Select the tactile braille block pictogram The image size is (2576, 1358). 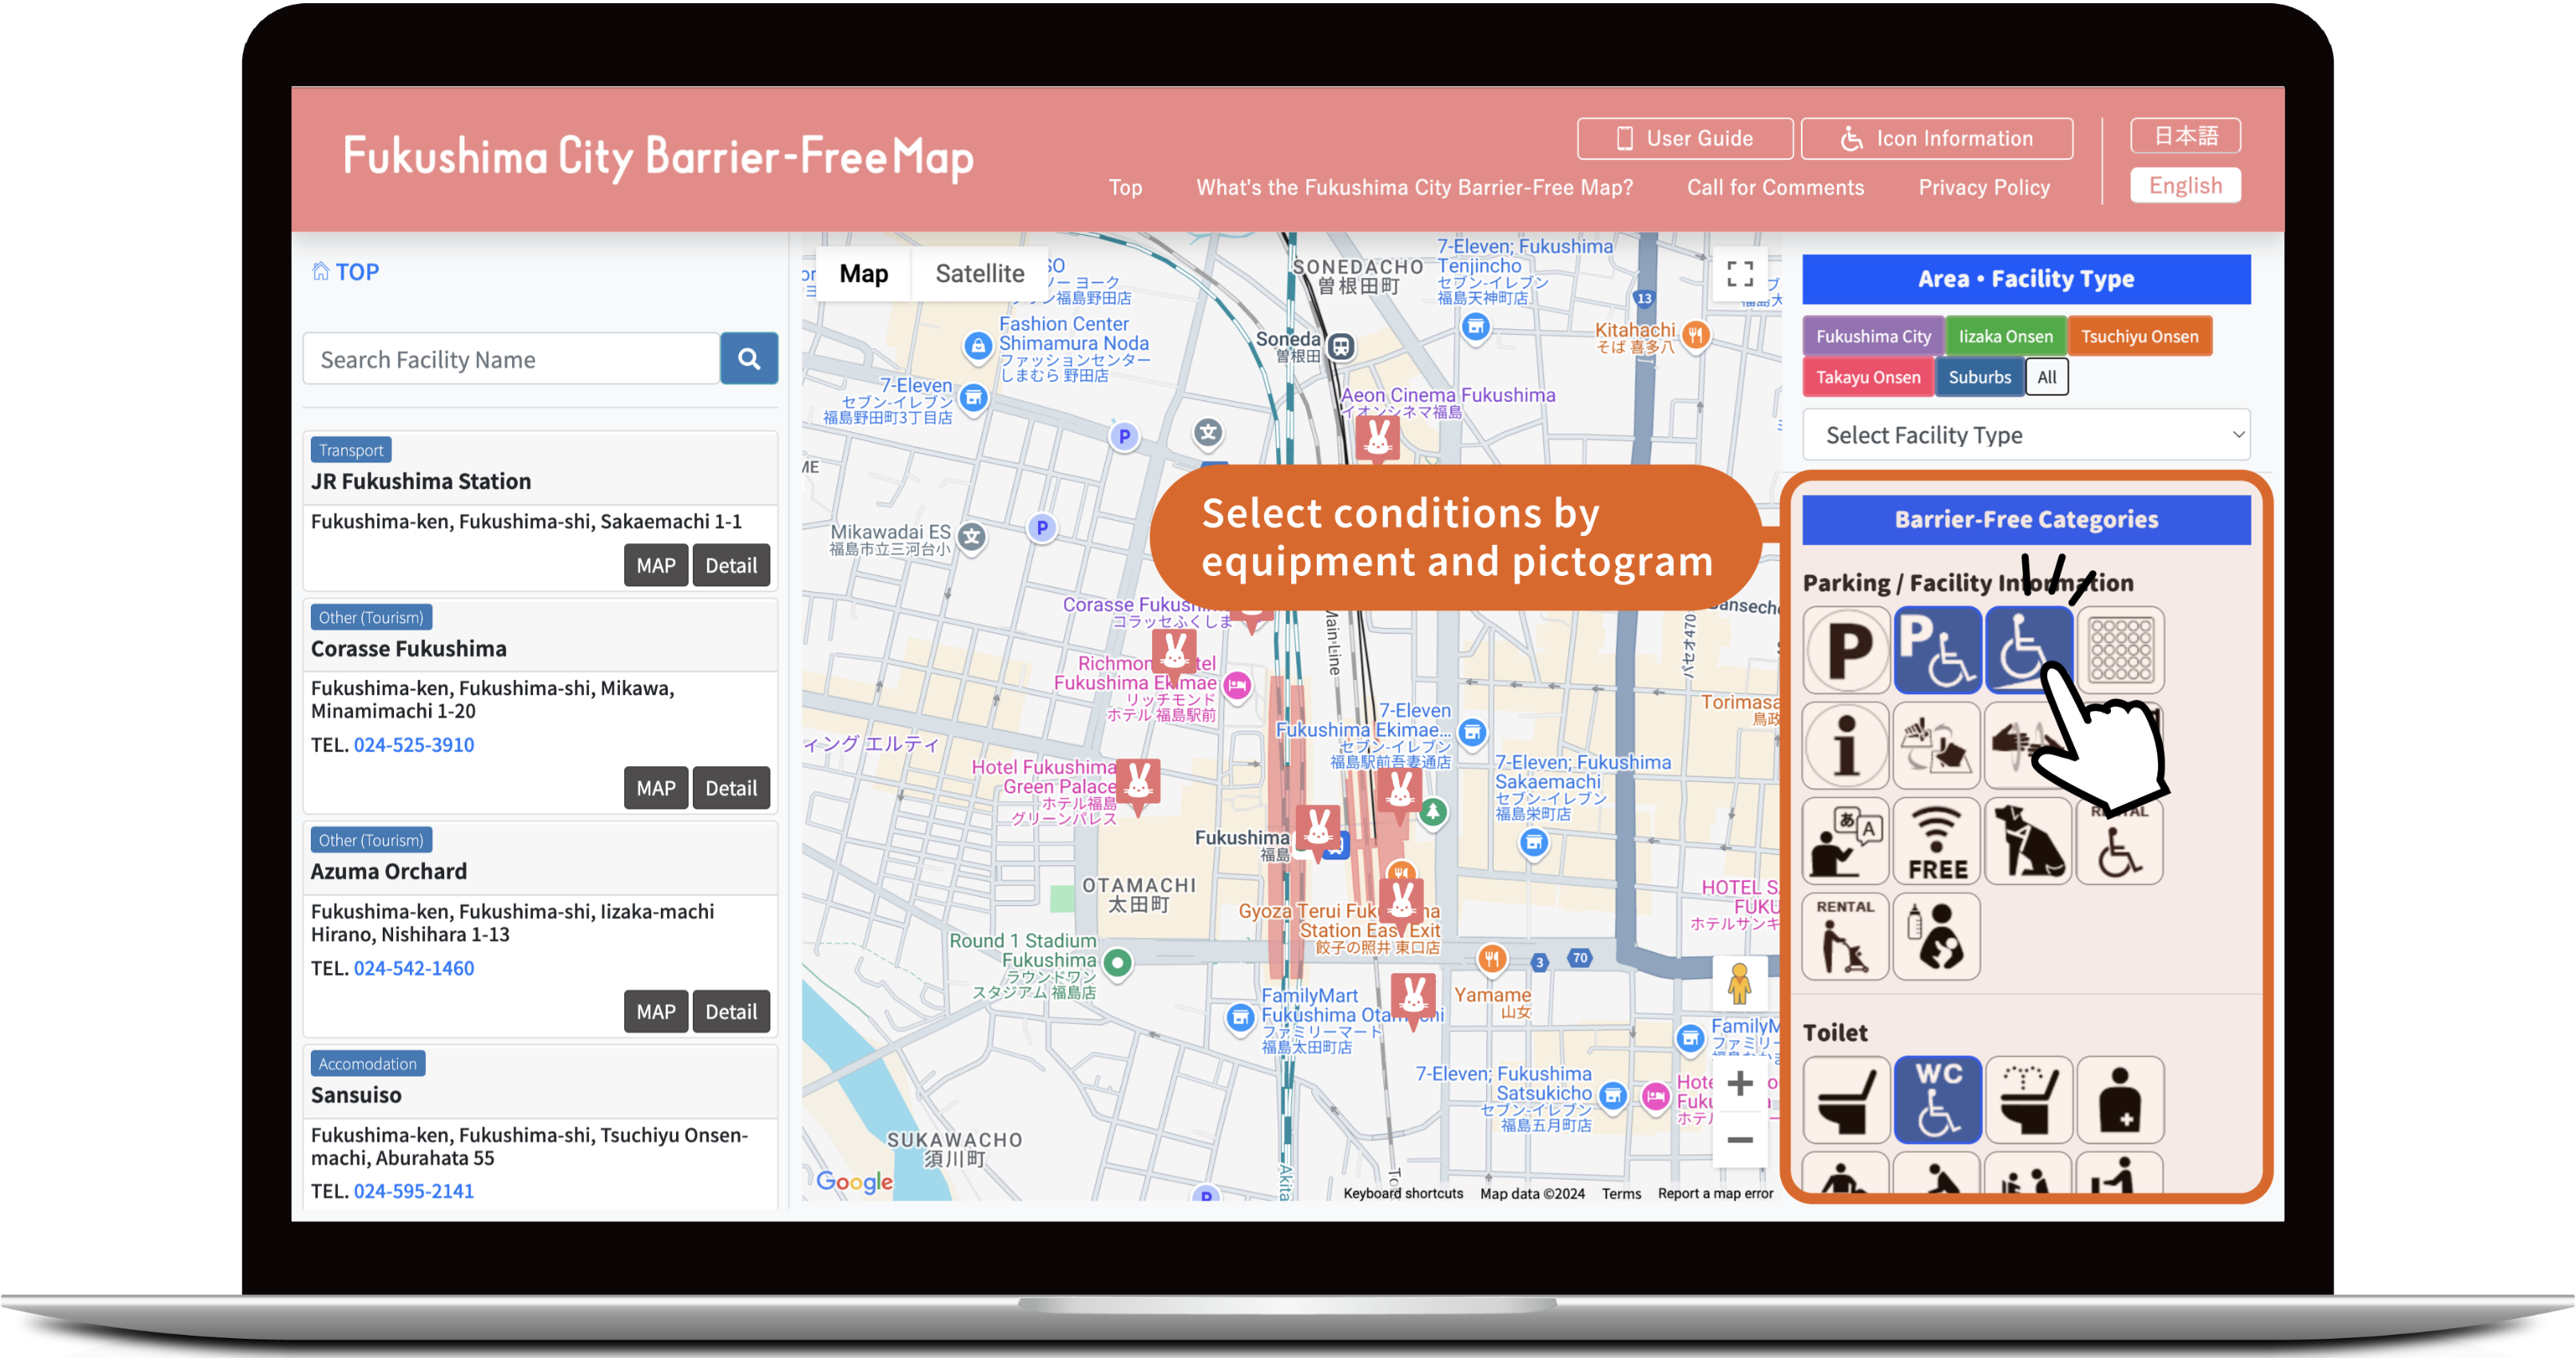2120,650
